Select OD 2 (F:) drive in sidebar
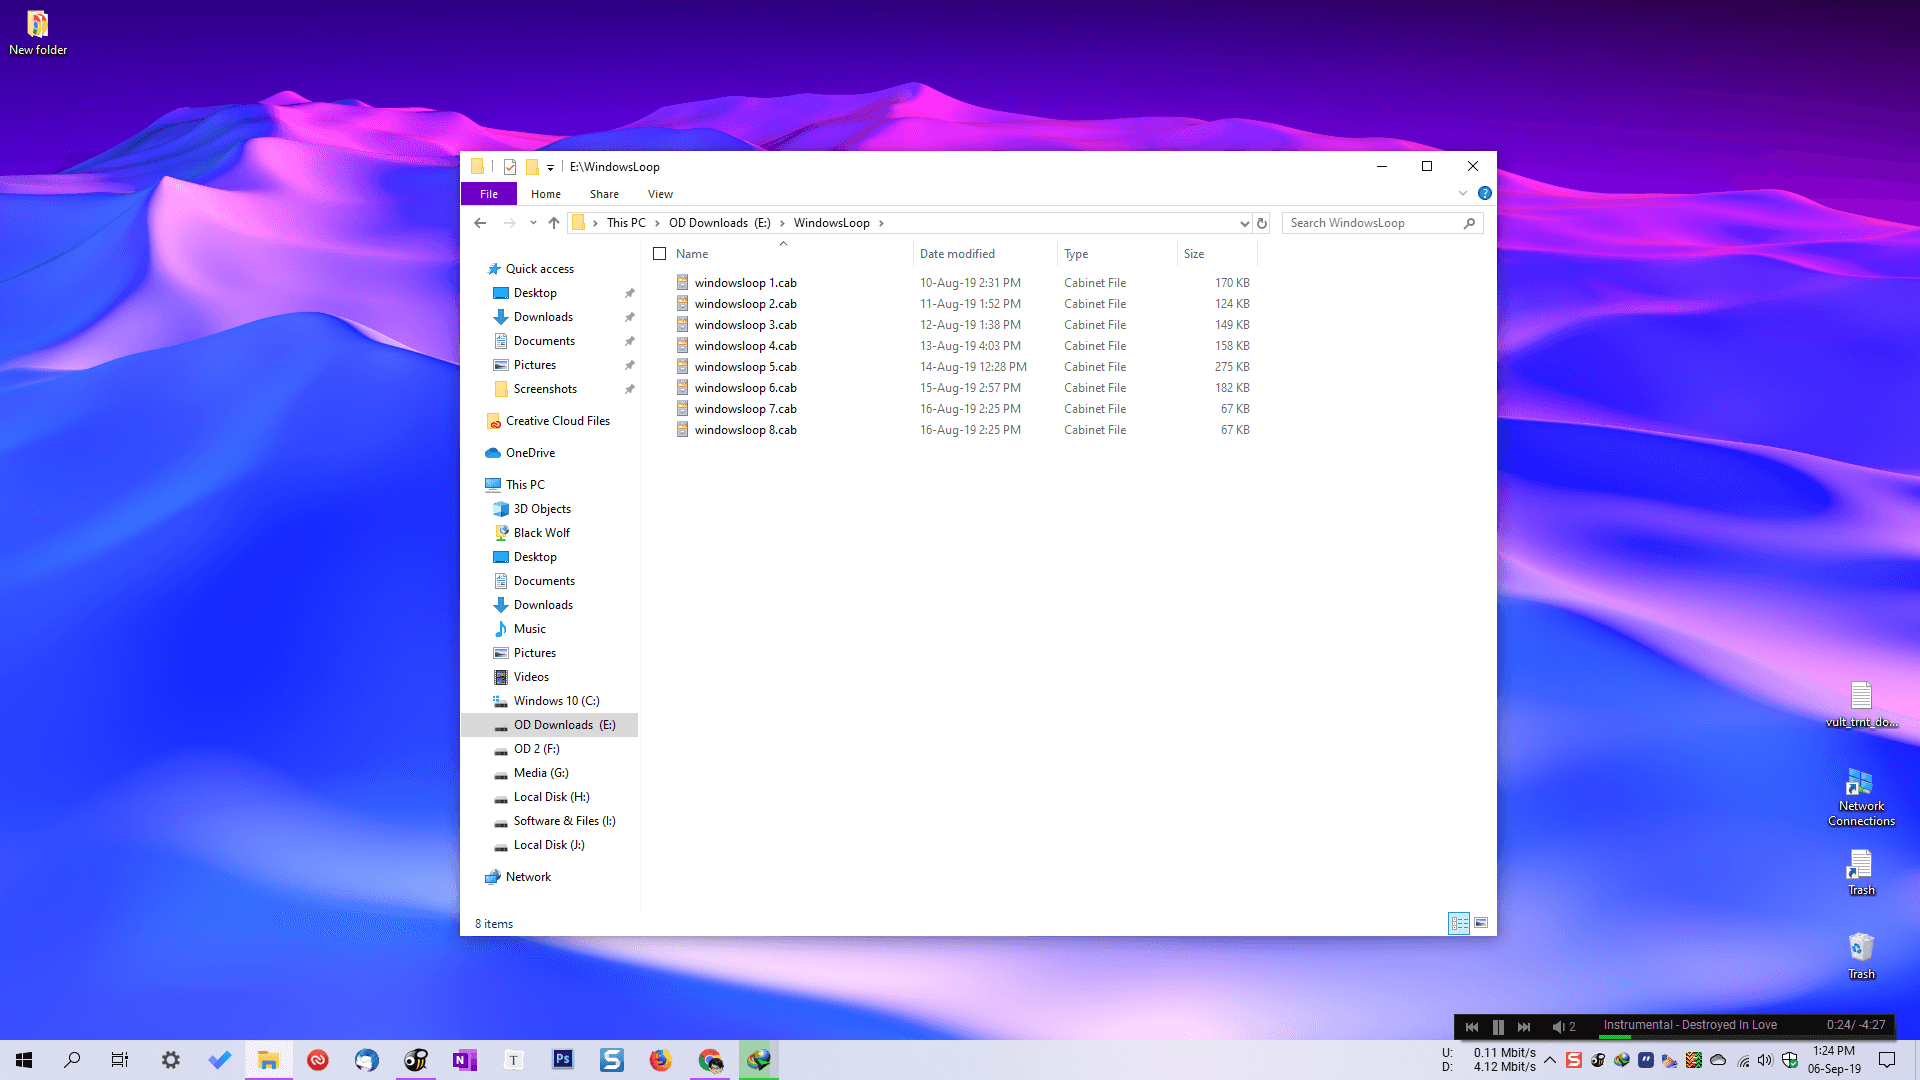 536,749
